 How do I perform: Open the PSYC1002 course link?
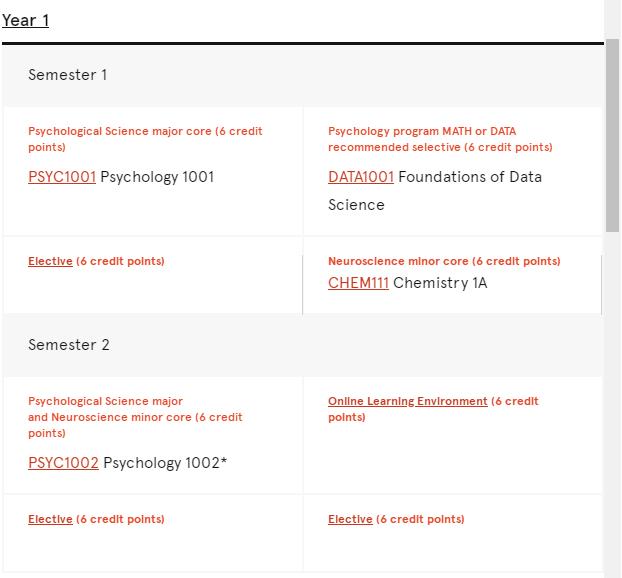pos(63,463)
